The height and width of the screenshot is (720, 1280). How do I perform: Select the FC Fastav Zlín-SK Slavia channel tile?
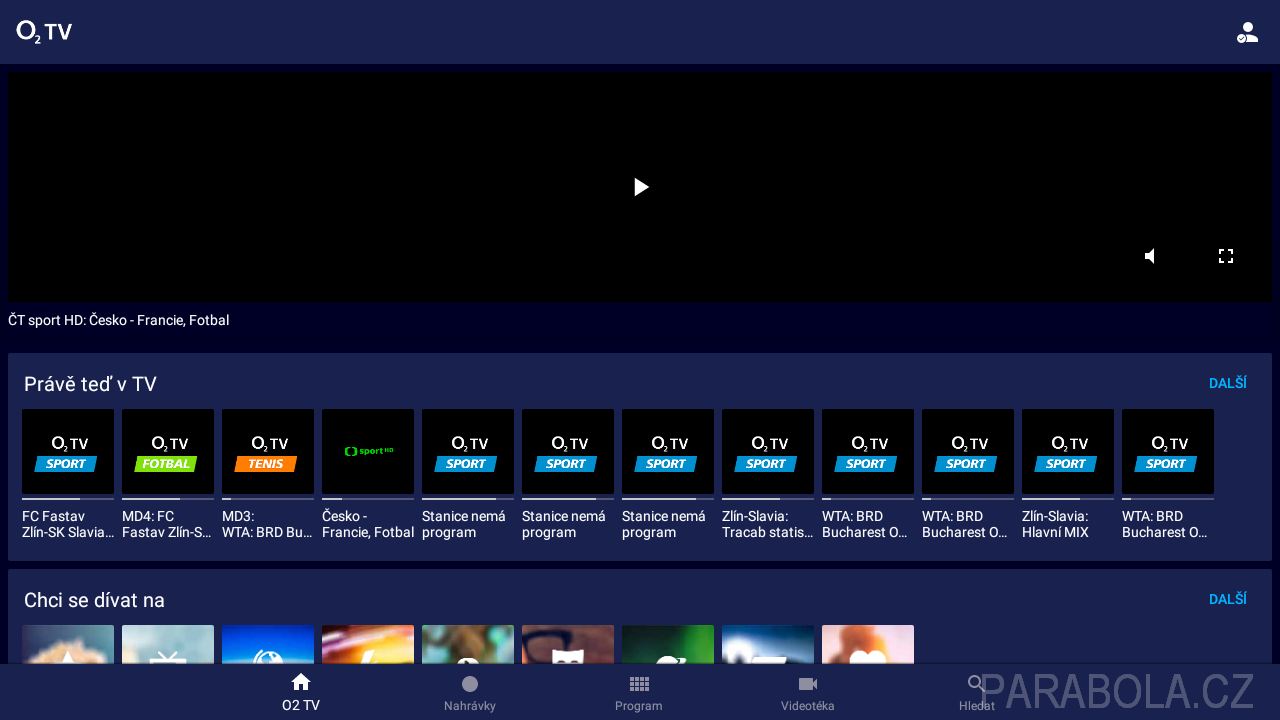click(x=68, y=451)
